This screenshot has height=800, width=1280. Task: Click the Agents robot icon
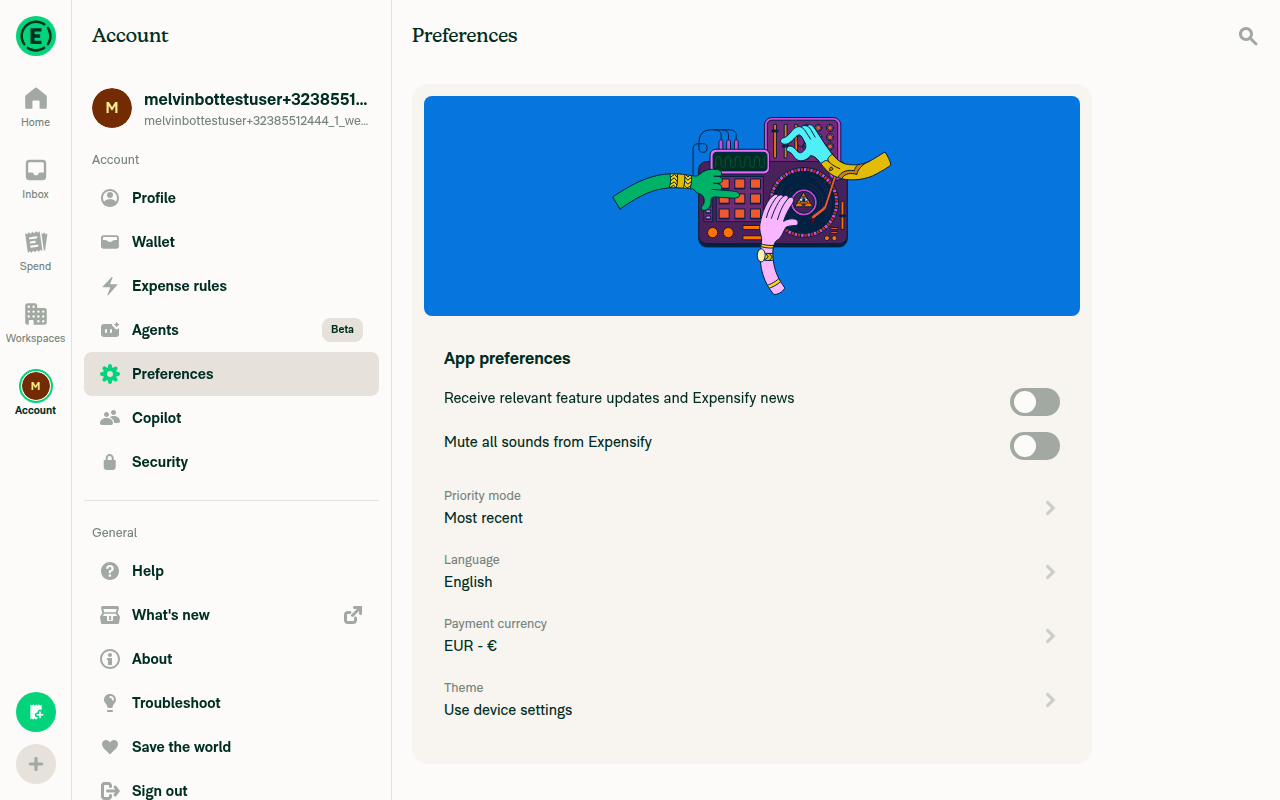[x=110, y=330]
